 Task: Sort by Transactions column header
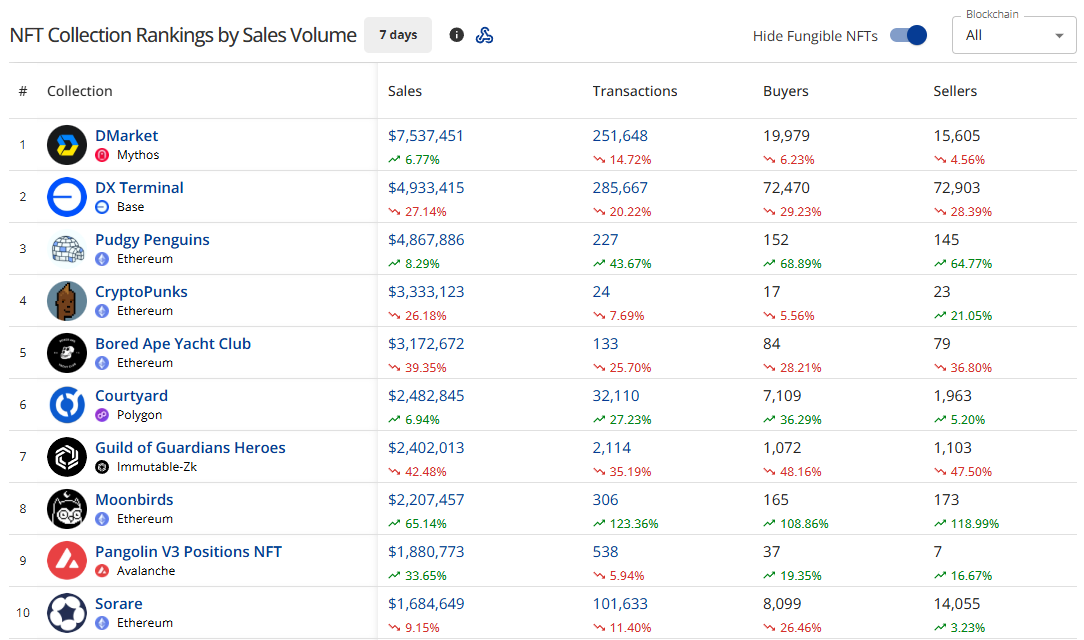[634, 91]
